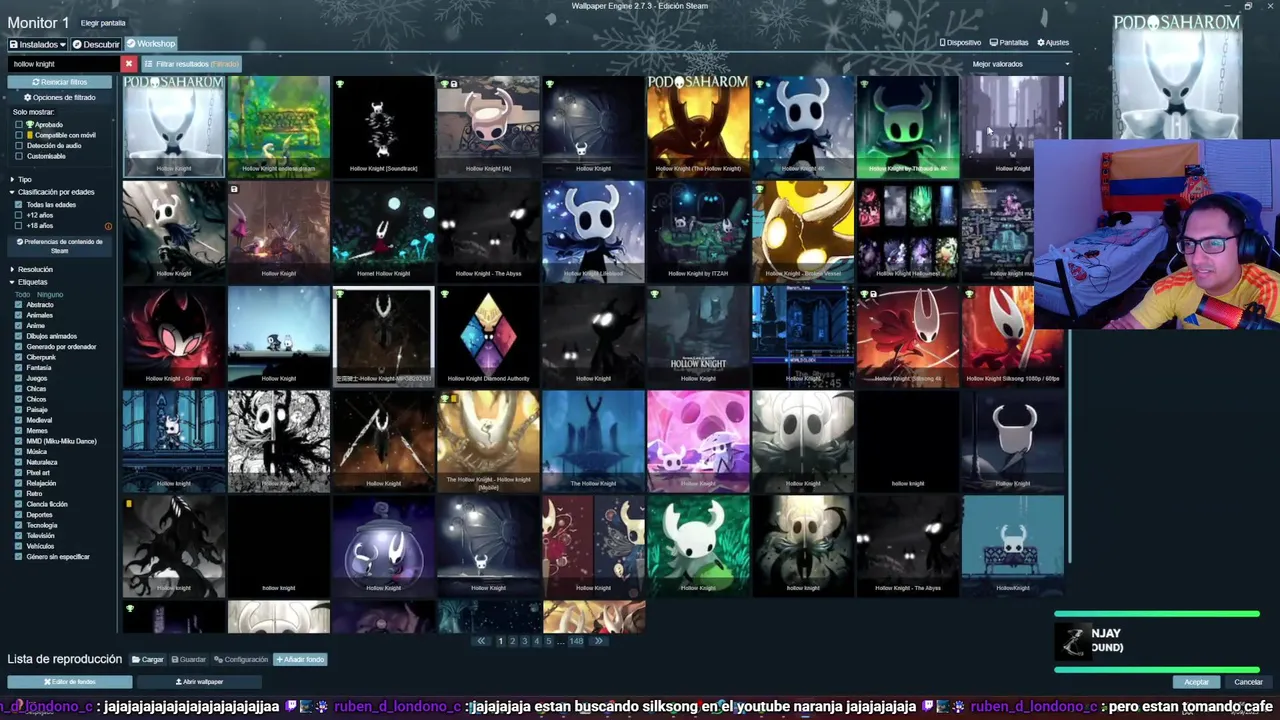Go to first page arrow in pagination

point(481,641)
